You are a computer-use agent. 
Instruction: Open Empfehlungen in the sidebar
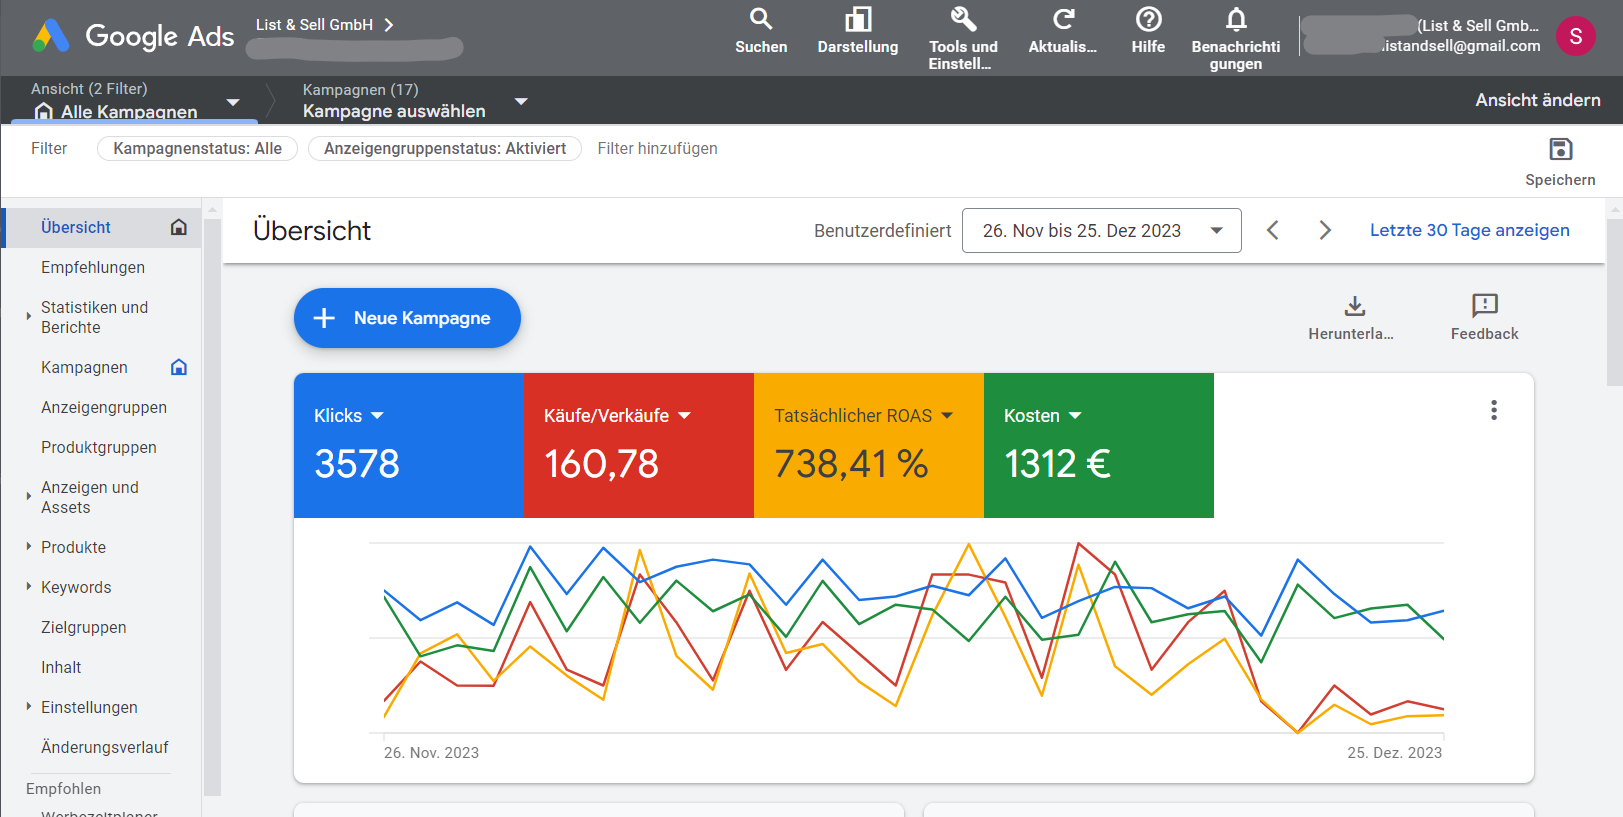(93, 267)
